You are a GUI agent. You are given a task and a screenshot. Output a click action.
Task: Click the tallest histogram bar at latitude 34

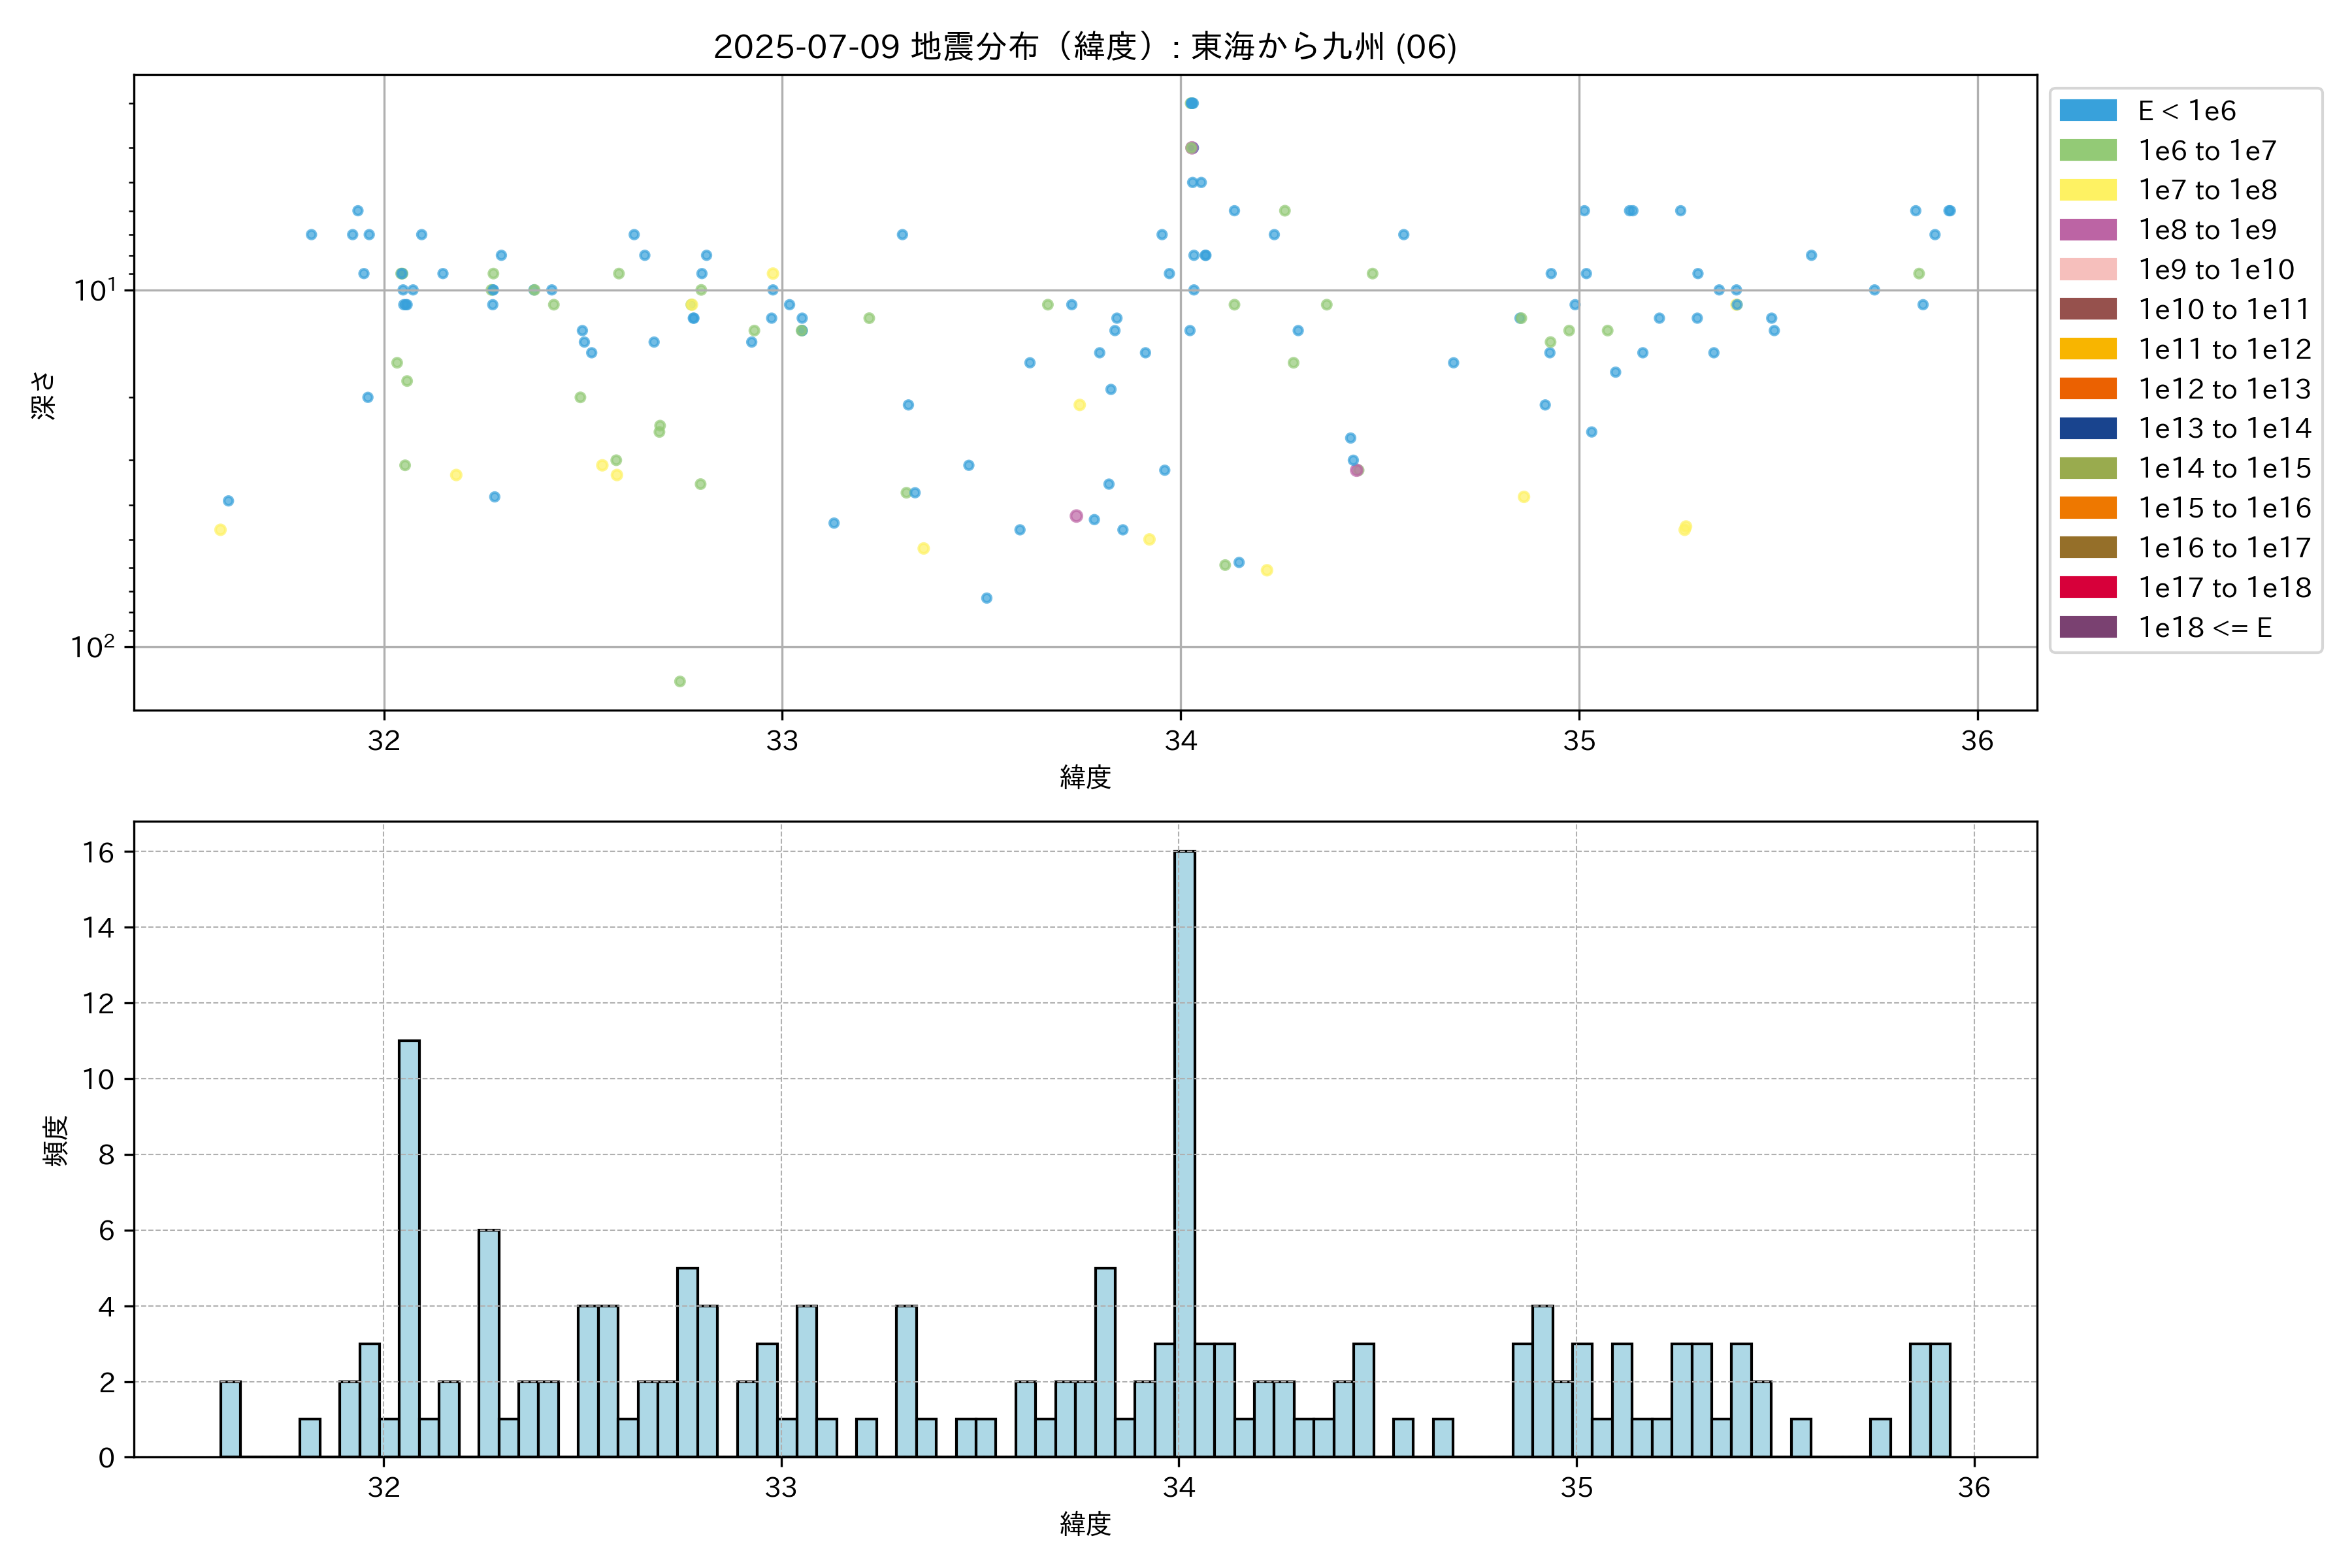[x=1185, y=1154]
